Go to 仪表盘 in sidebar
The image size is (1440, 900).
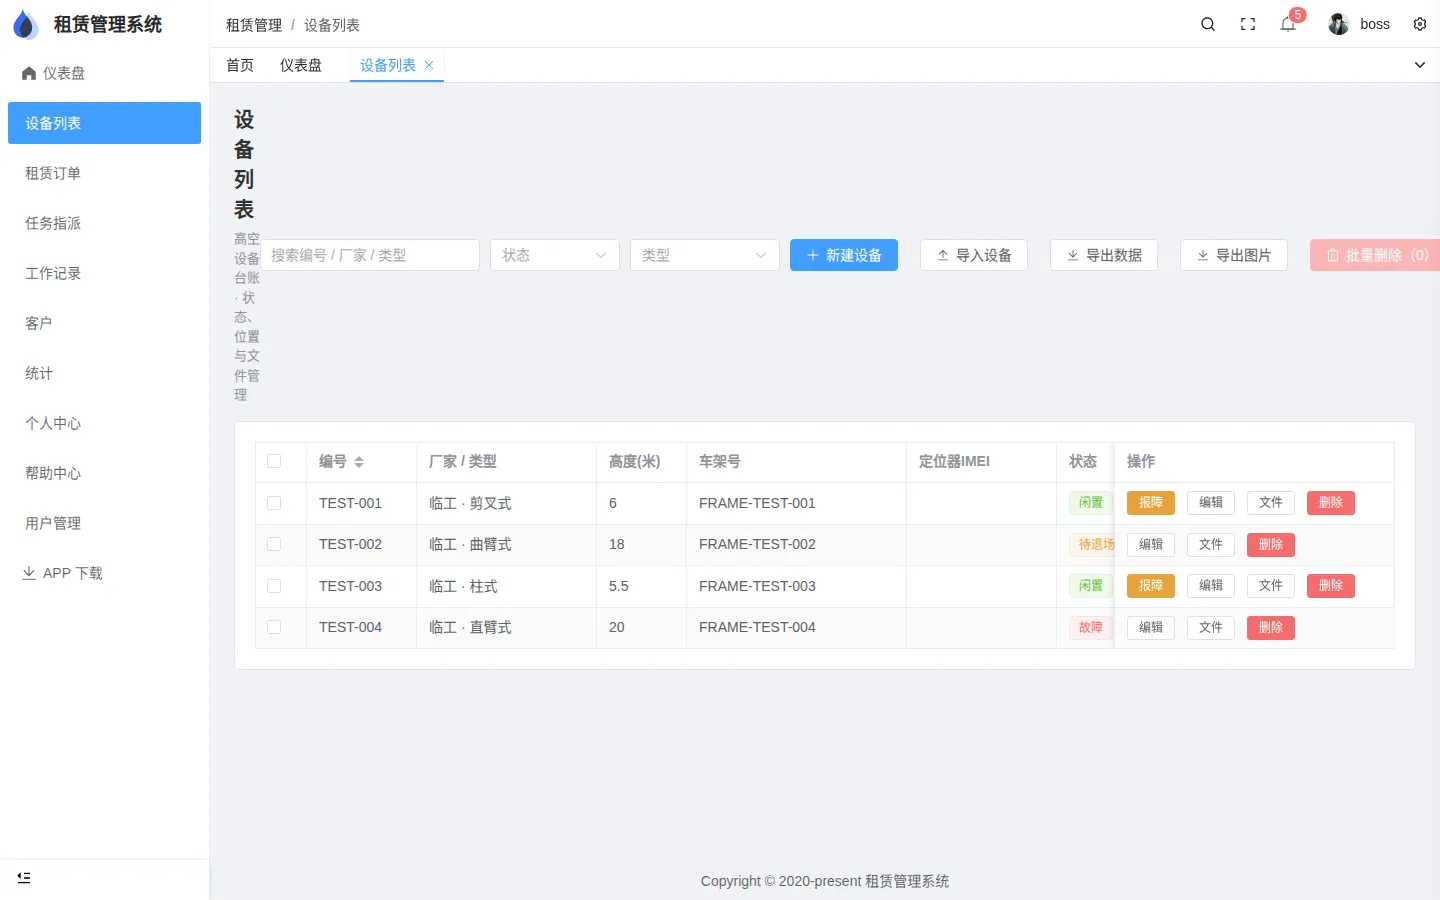[104, 73]
